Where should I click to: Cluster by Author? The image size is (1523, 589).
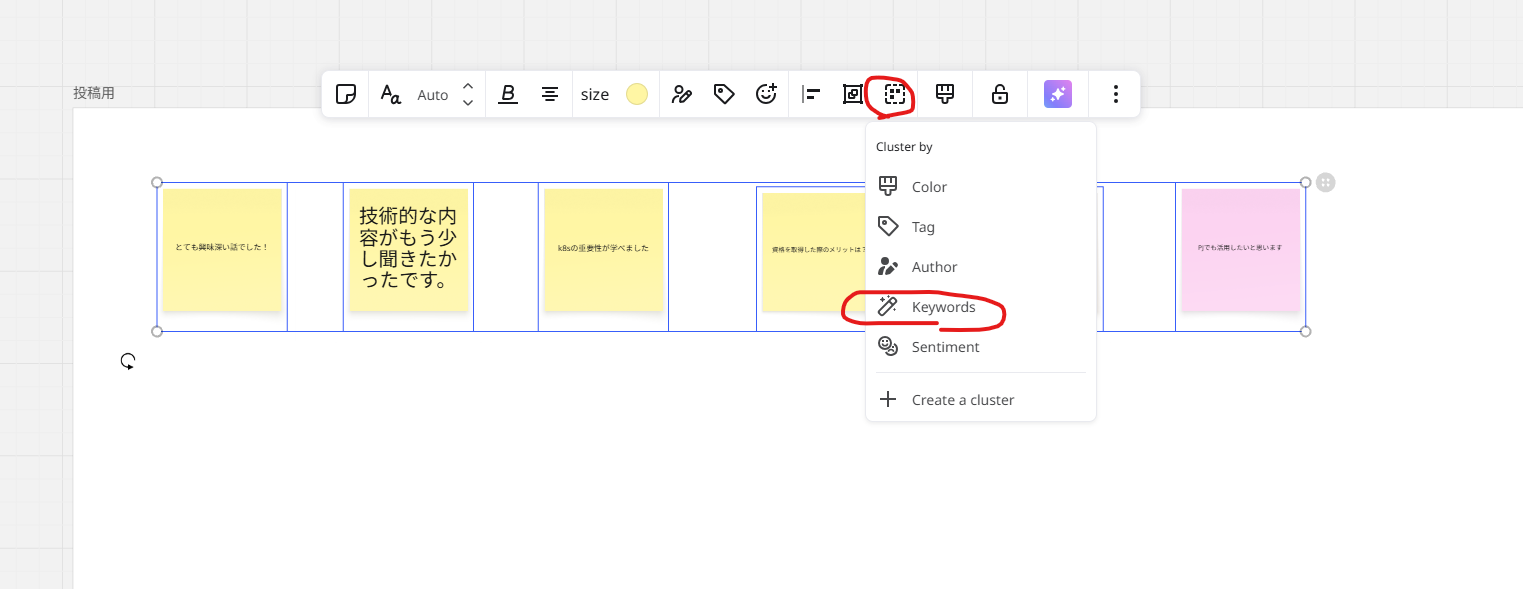coord(981,267)
